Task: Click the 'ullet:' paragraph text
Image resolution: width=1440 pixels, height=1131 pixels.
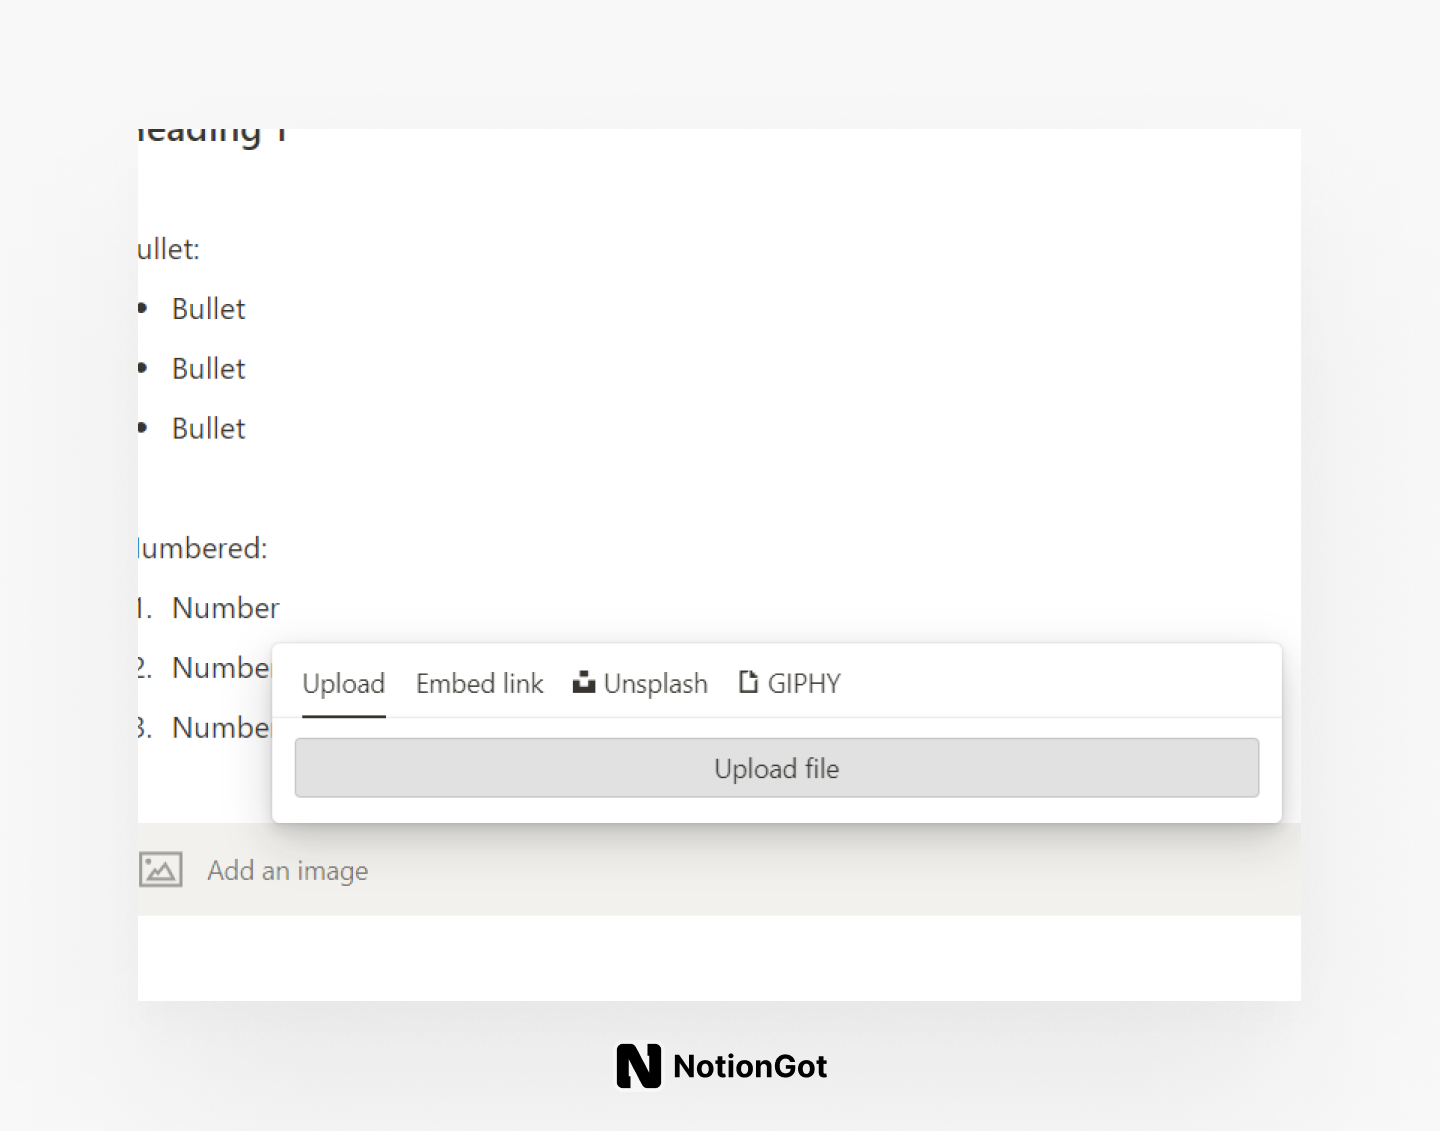Action: point(169,249)
